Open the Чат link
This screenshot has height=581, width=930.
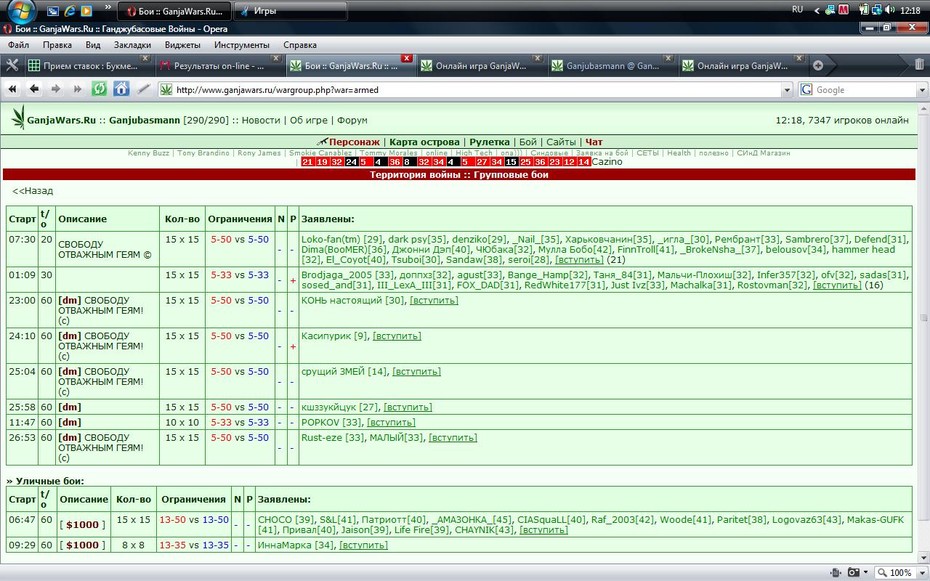tap(594, 142)
